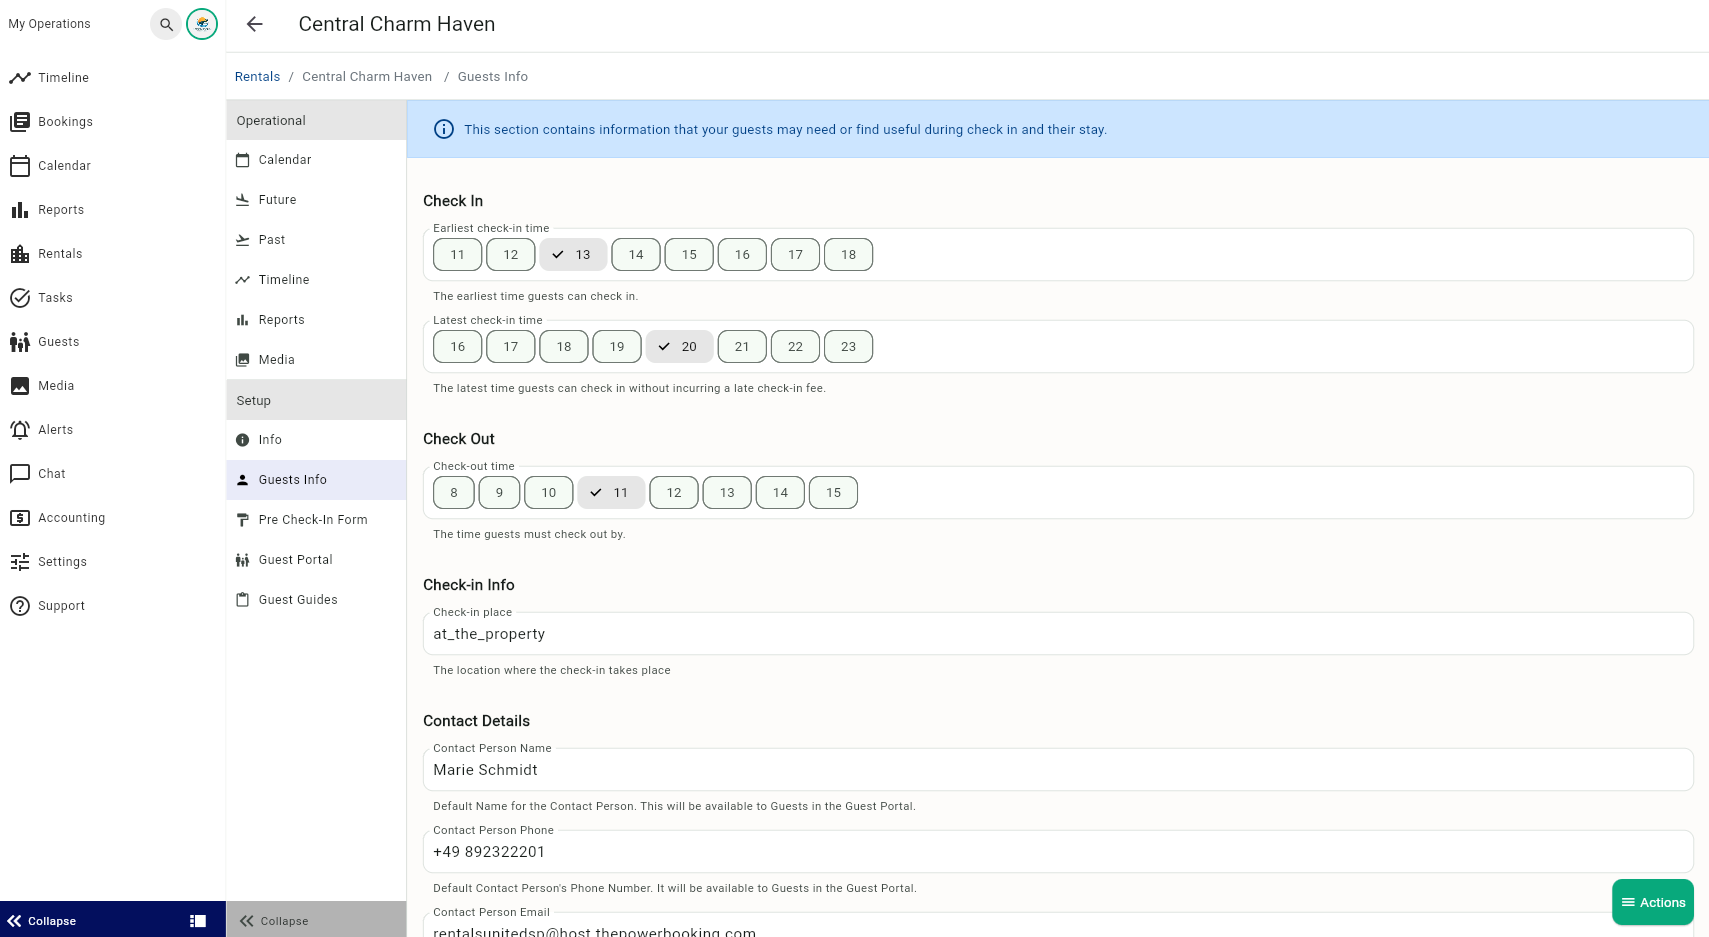Toggle selected check-out chip 11

coord(611,493)
